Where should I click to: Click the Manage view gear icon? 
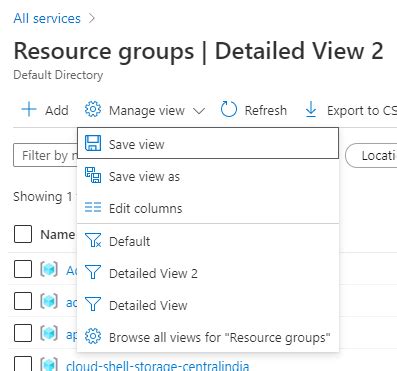93,110
